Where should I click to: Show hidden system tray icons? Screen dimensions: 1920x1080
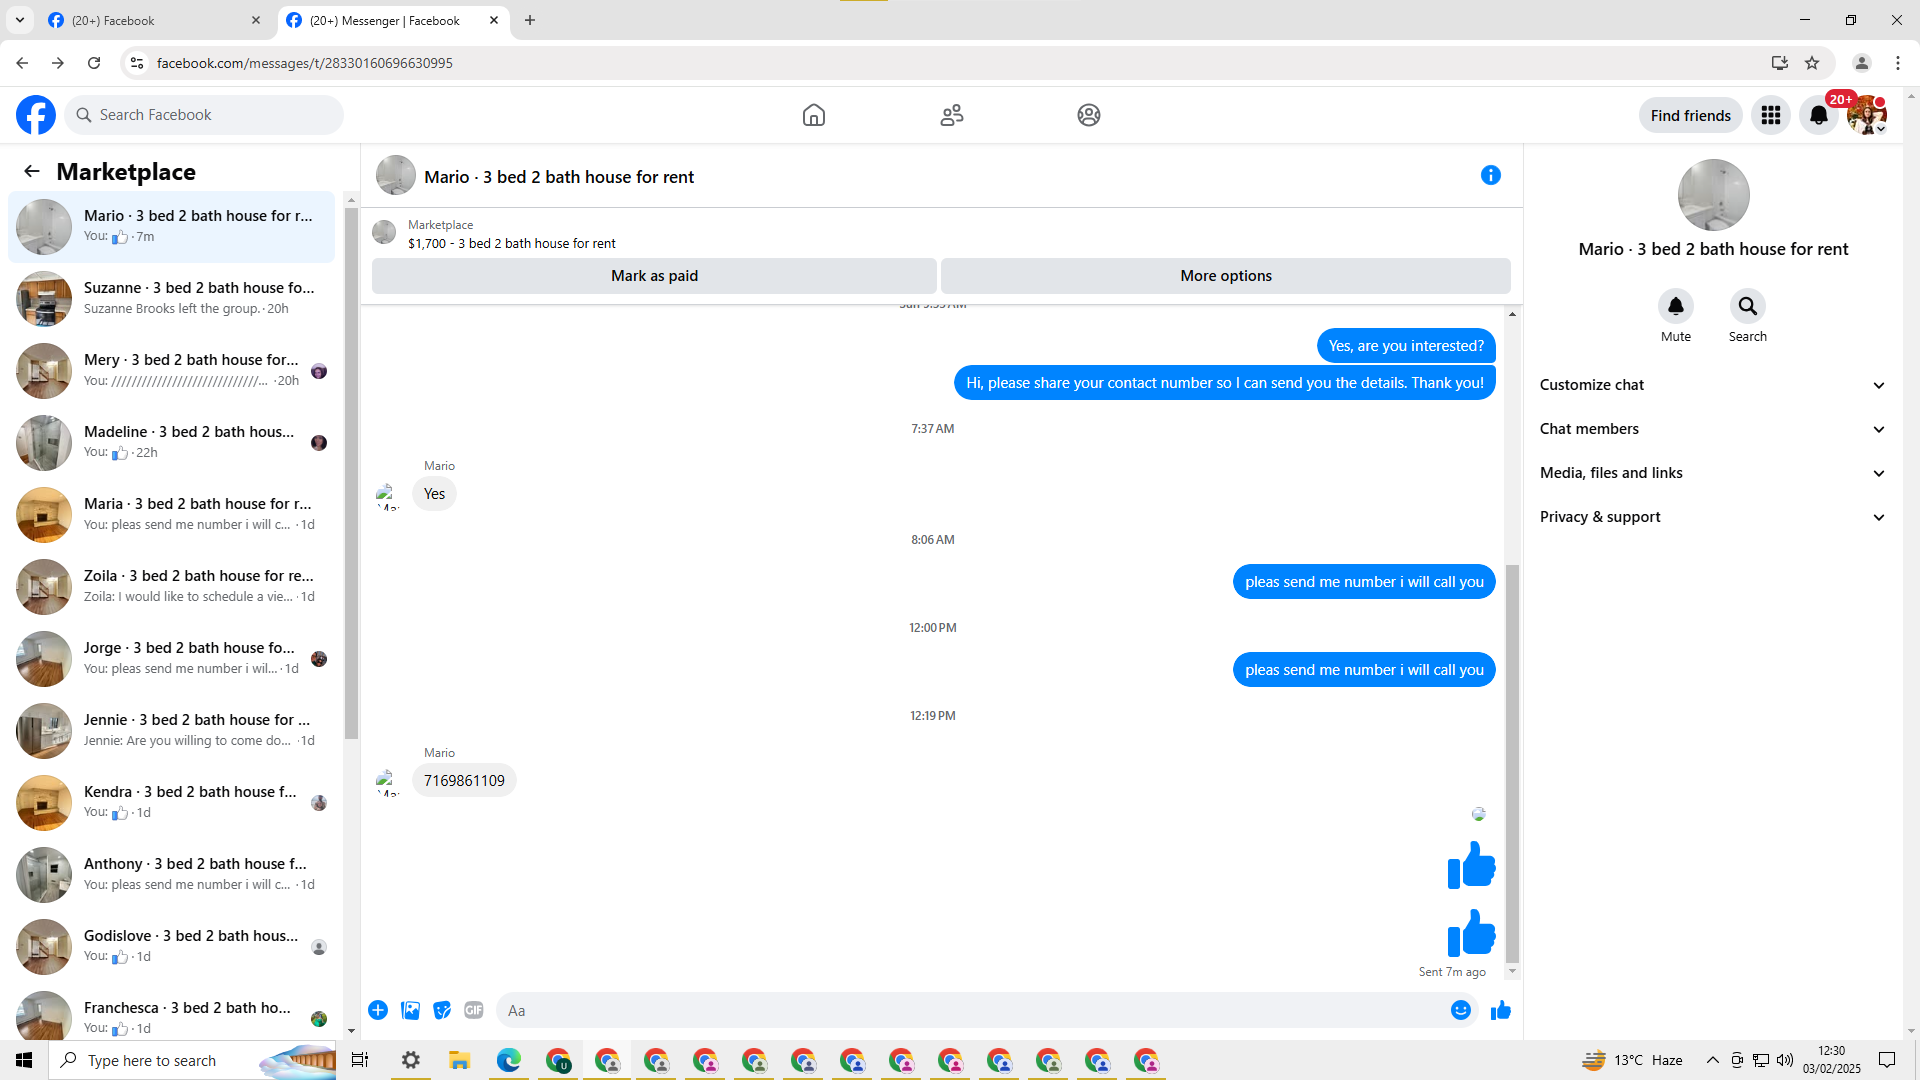pyautogui.click(x=1713, y=1060)
